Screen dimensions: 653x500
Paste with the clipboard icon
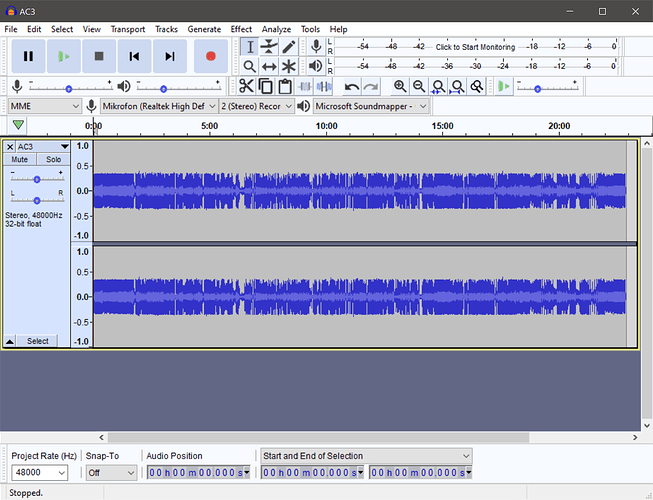click(285, 86)
